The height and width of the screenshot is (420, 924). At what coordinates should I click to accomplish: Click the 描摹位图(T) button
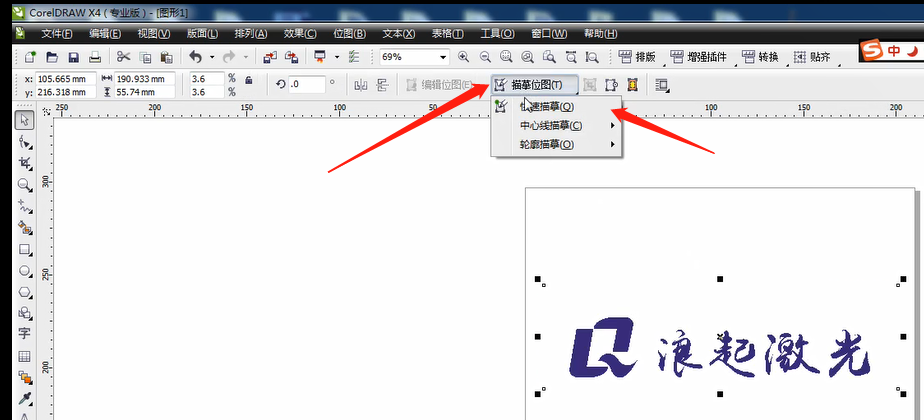point(534,85)
